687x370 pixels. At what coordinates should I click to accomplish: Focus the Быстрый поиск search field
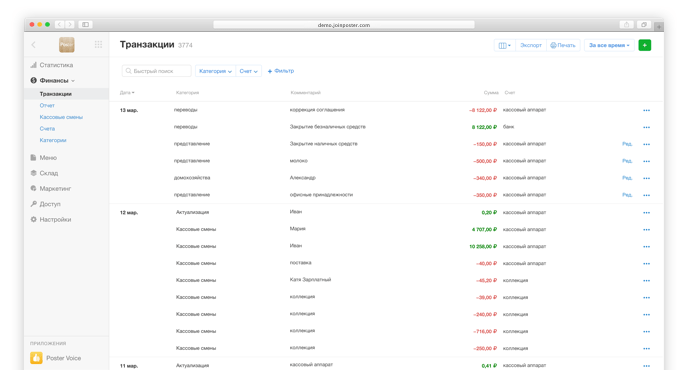[x=156, y=71]
